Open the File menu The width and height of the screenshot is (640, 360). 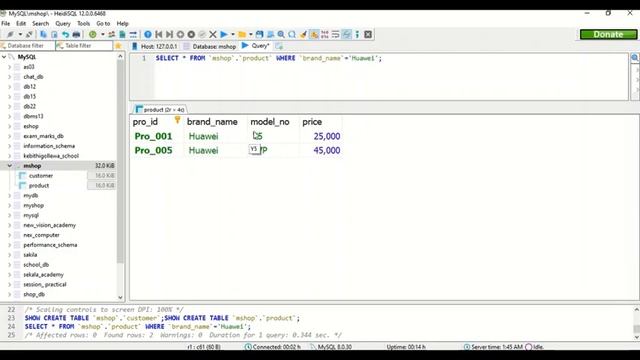(6, 24)
